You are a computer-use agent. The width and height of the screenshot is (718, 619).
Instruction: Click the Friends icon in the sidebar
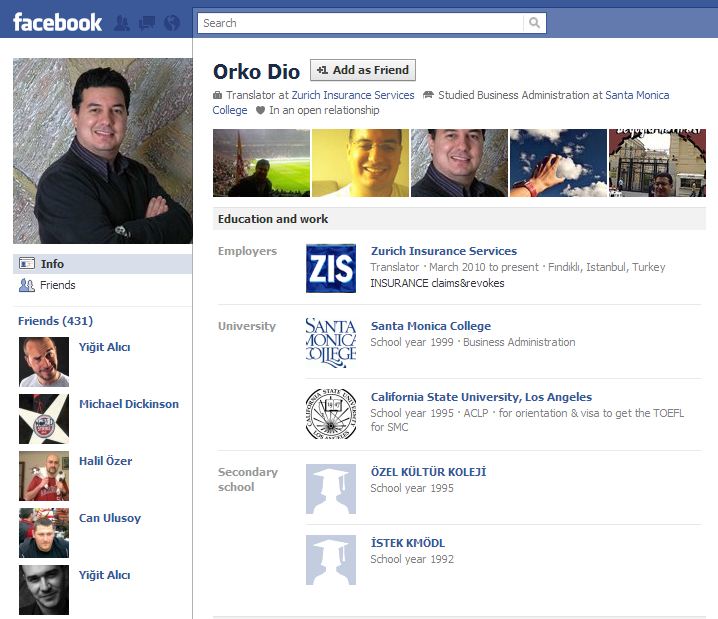[x=27, y=285]
